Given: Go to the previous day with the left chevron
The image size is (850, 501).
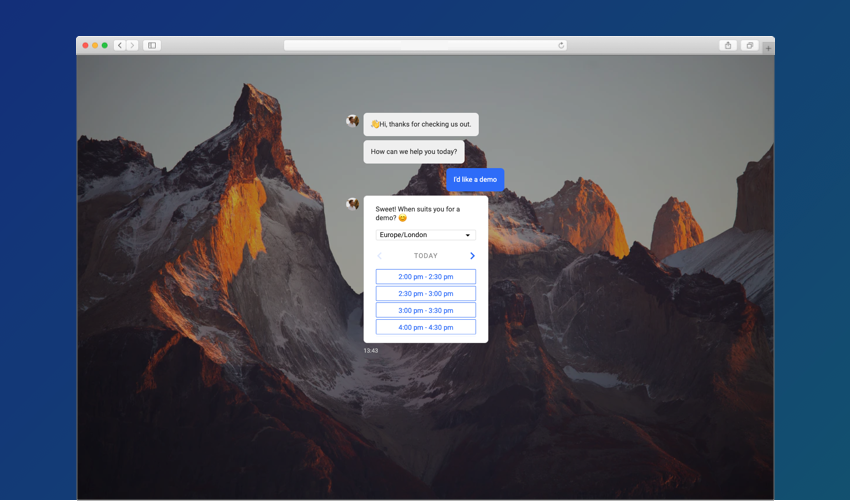Looking at the screenshot, I should click(x=380, y=256).
